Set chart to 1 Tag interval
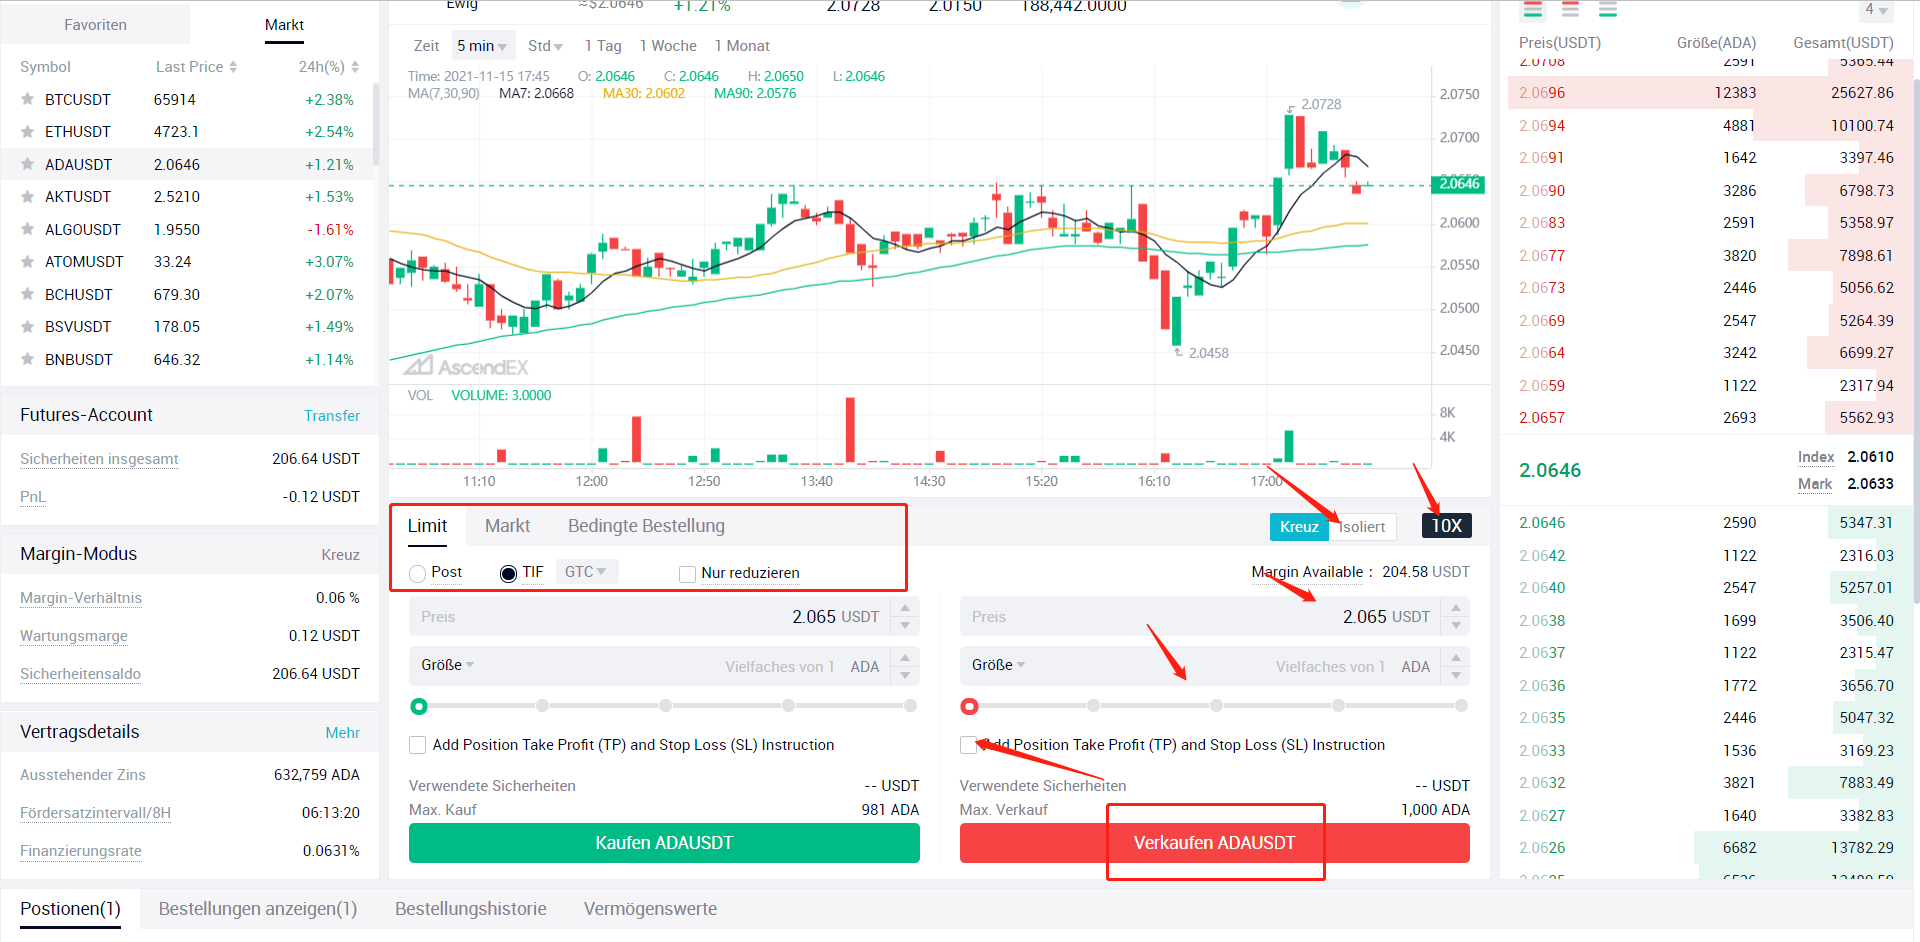 pos(603,46)
